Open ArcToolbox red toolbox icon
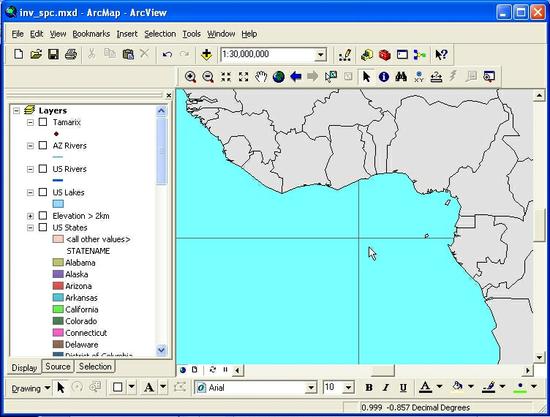550x417 pixels. 384,55
